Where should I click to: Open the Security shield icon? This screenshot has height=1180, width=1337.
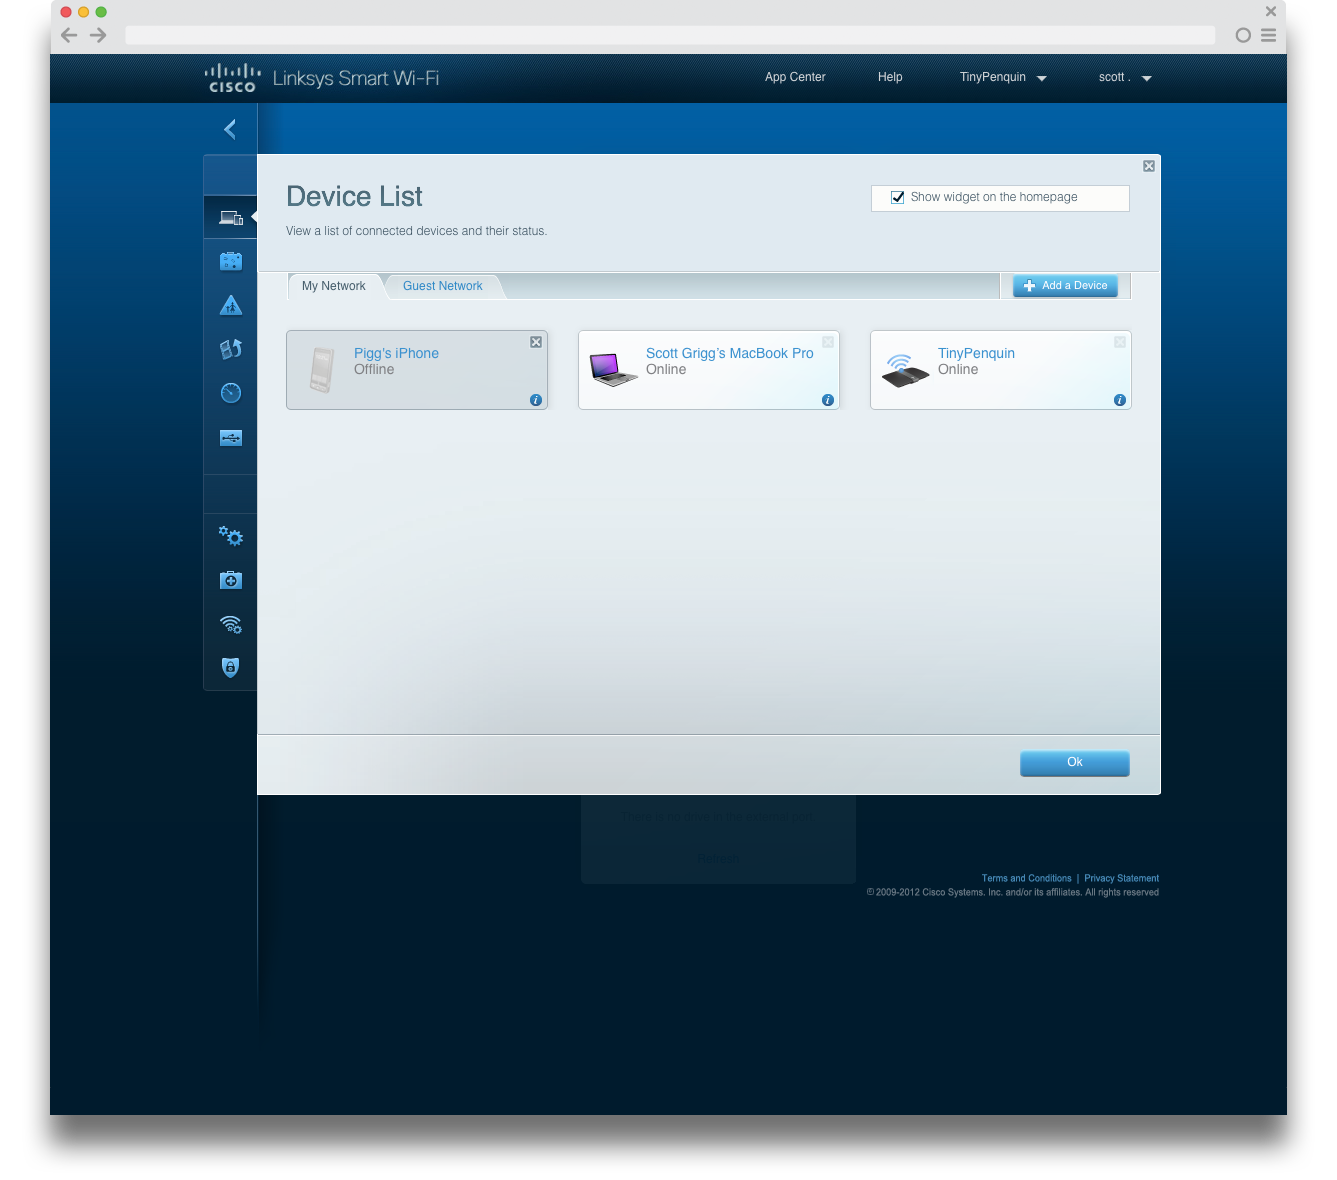click(231, 667)
